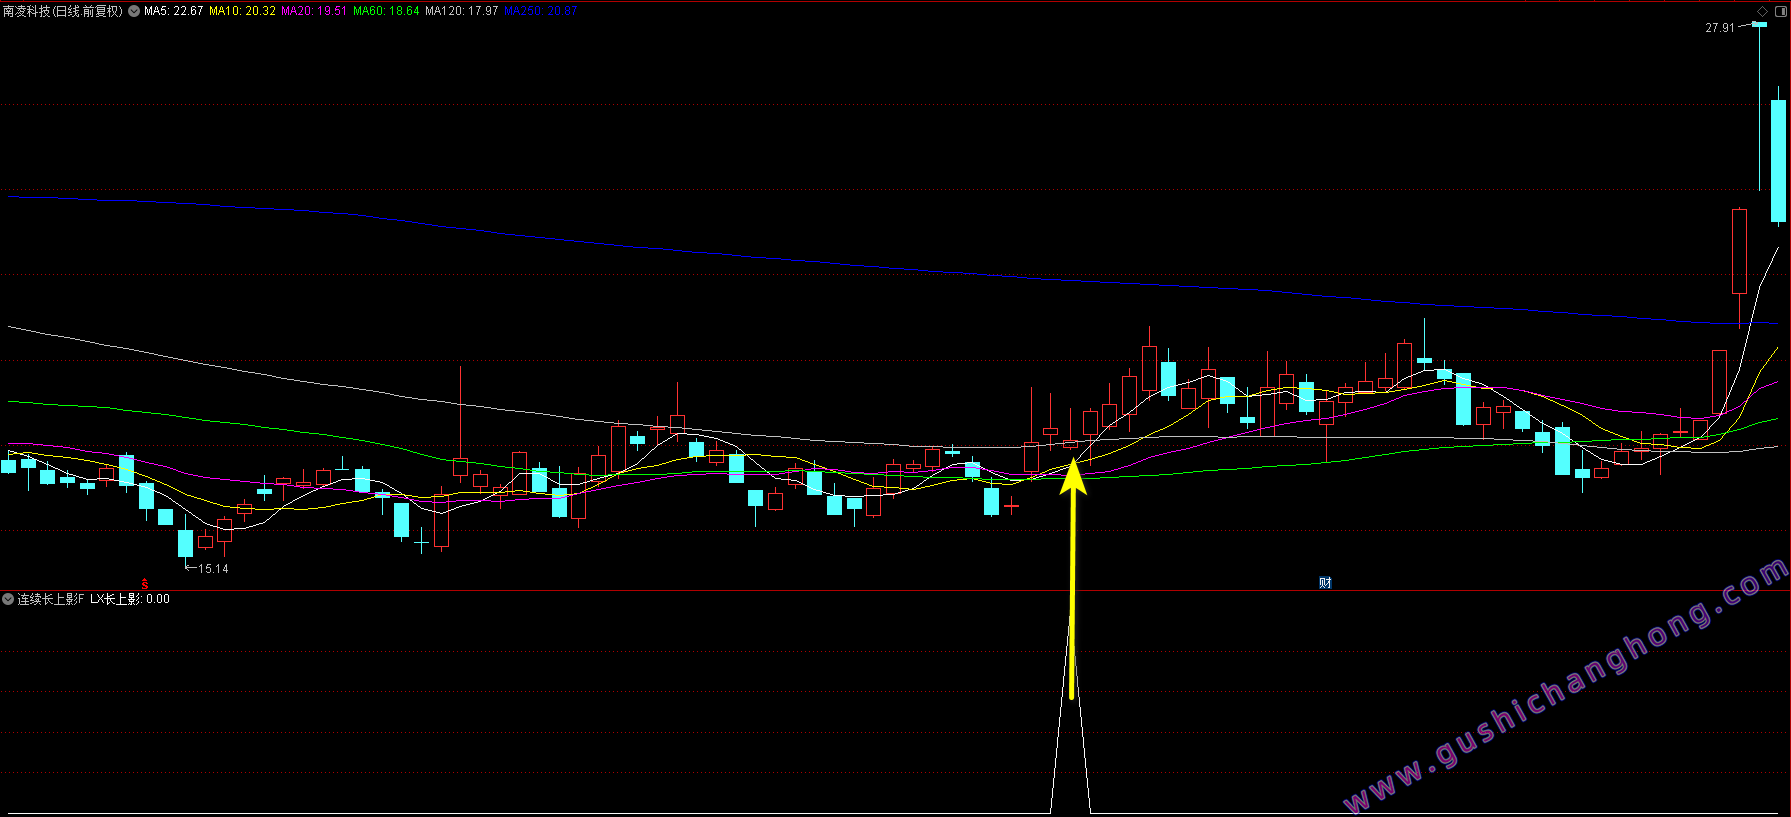Click the LX长上影: 0.00 value
Screen dimensions: 1791x817
(130, 599)
